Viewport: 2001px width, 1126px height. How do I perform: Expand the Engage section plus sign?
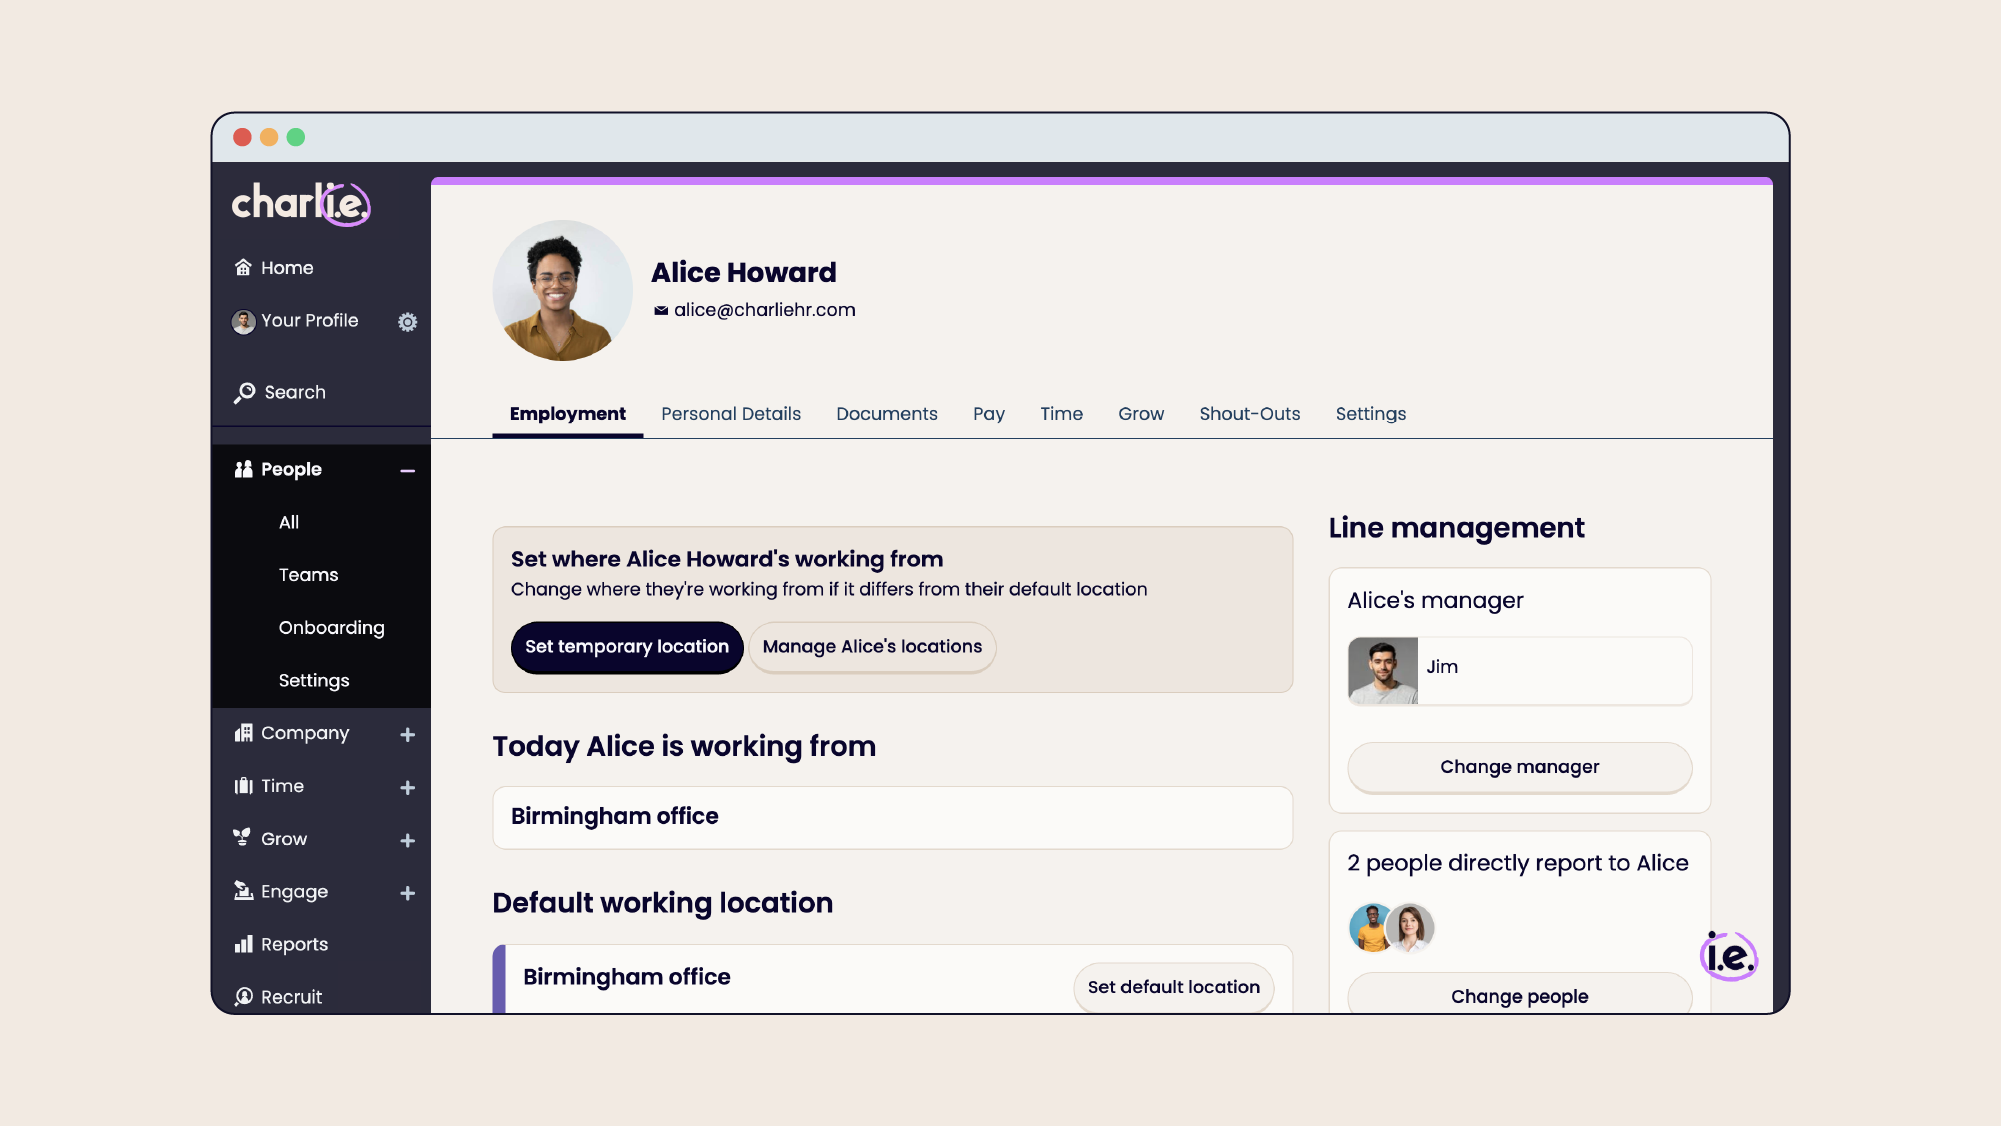tap(408, 893)
